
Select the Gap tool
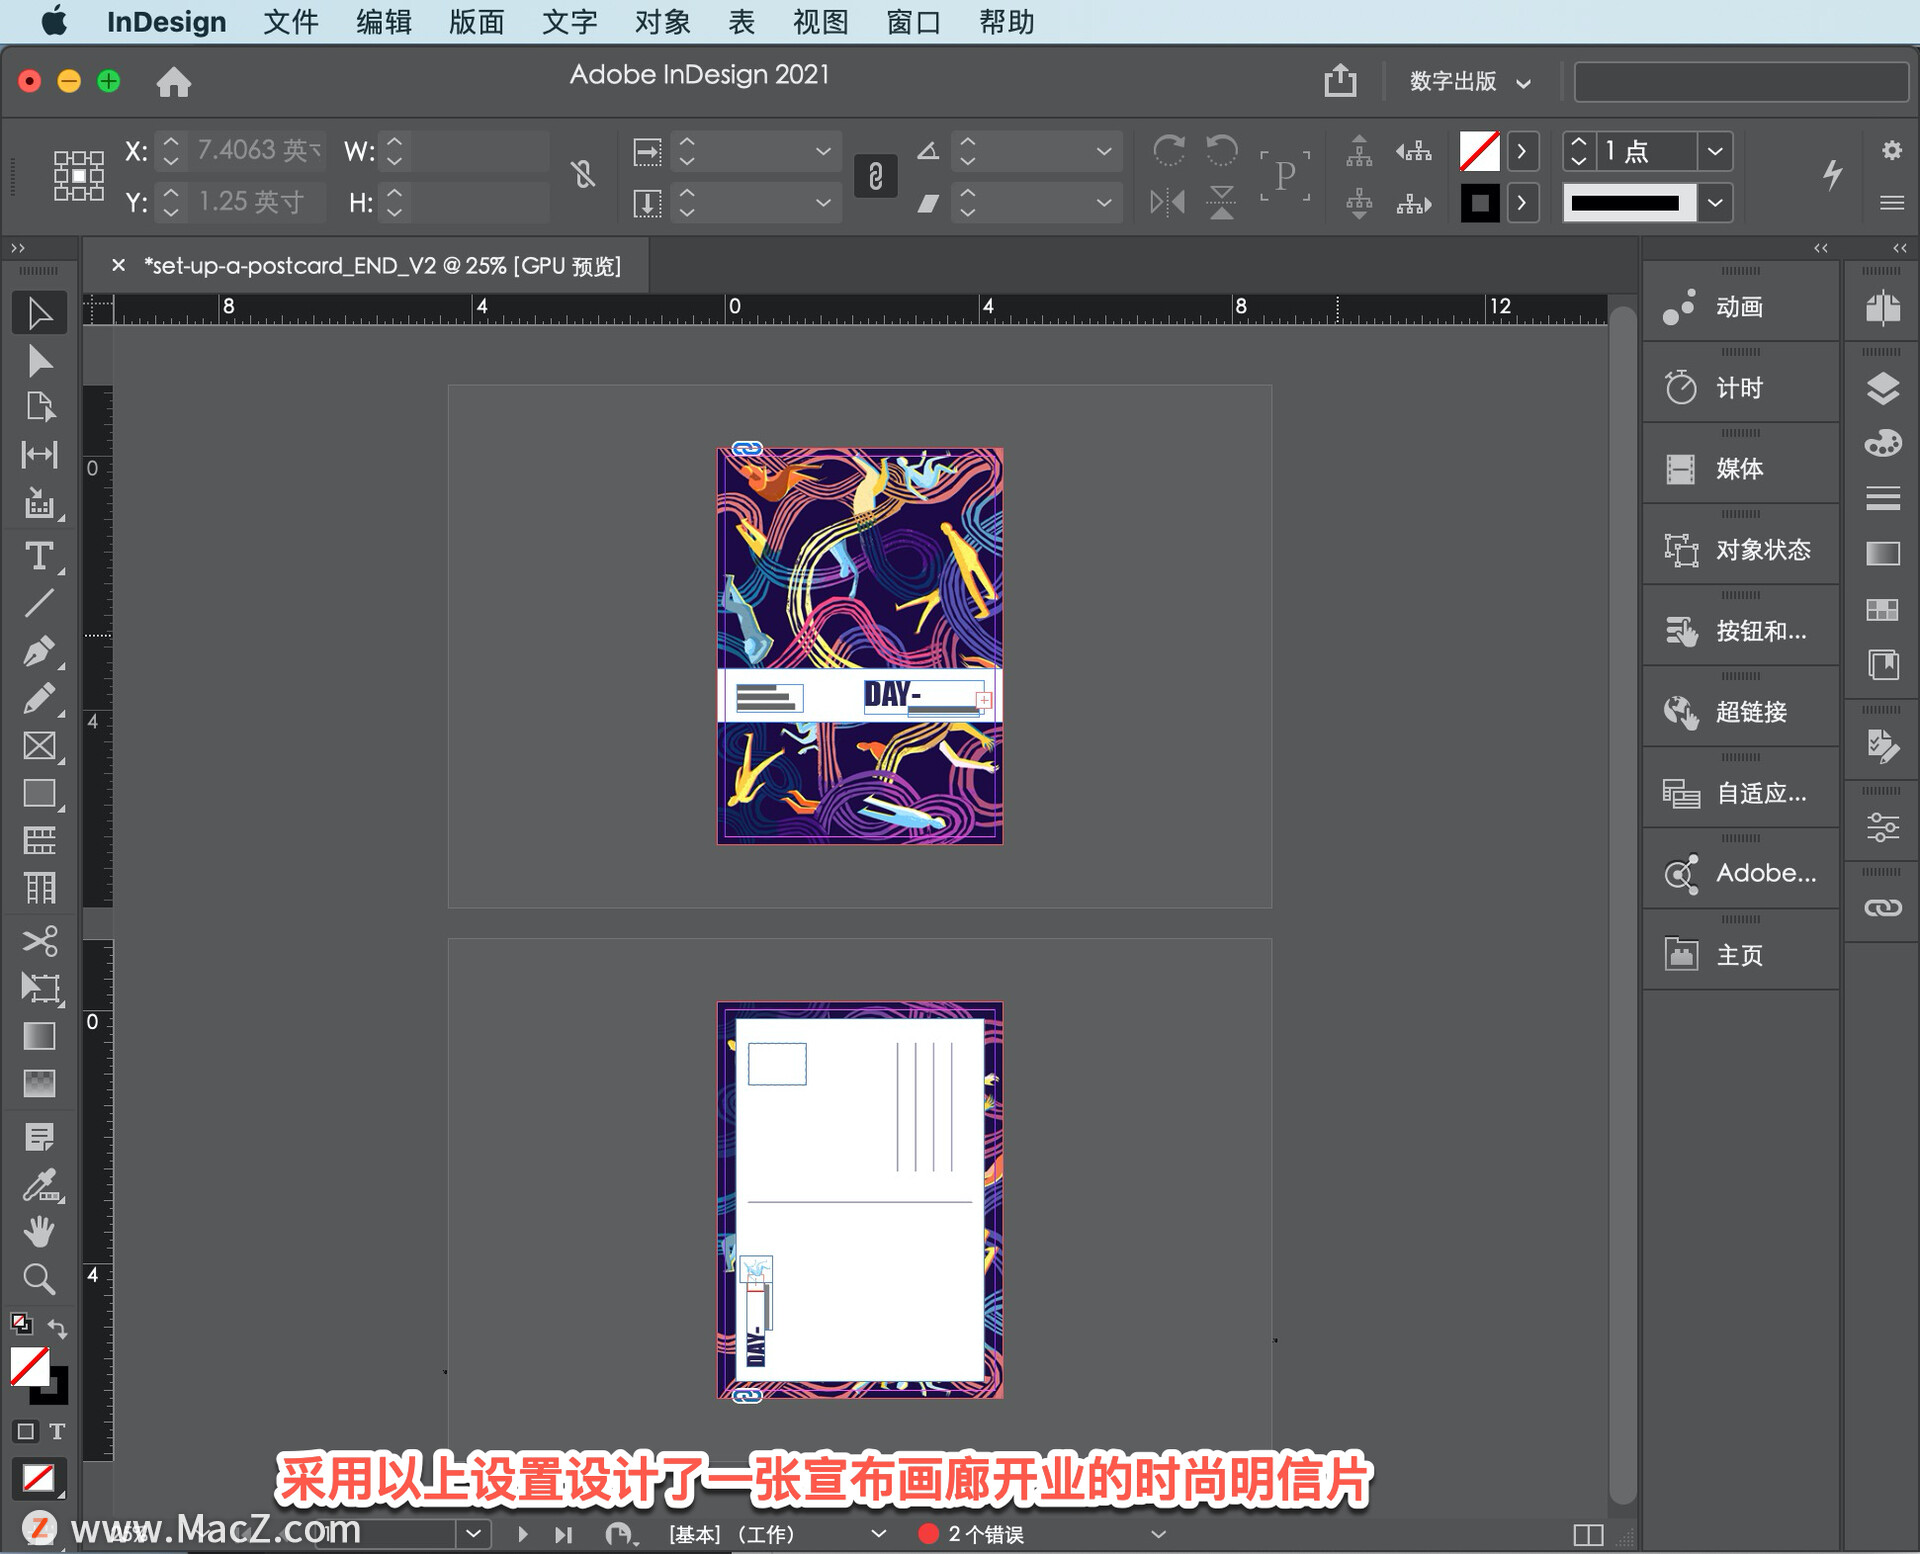(39, 455)
